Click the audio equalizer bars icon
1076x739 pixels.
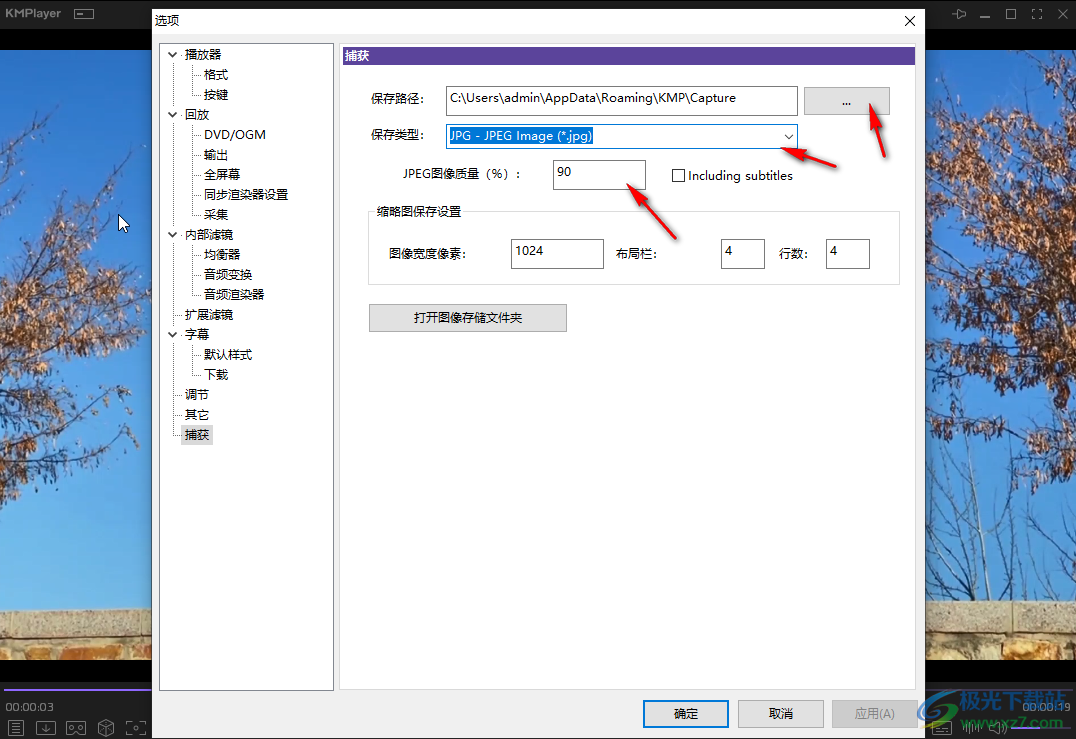pos(972,728)
